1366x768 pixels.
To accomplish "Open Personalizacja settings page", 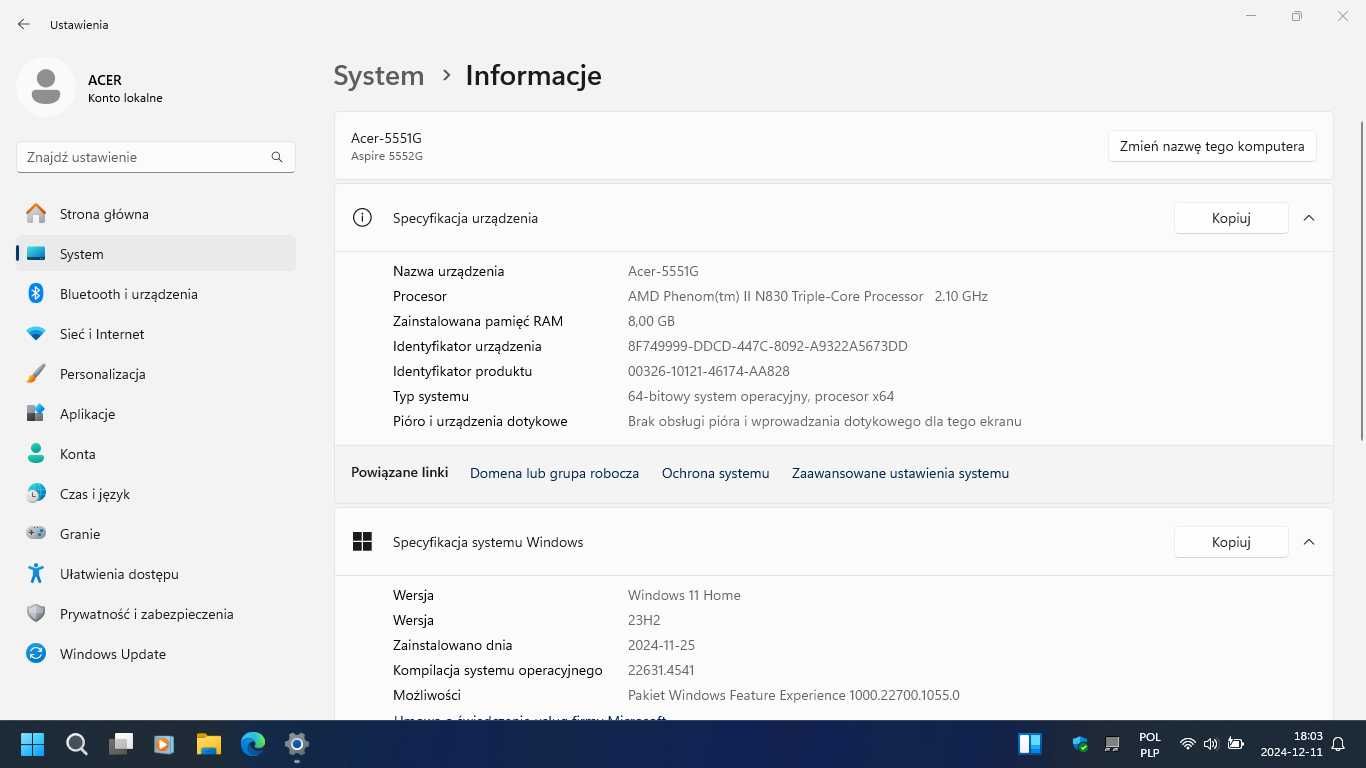I will [x=156, y=373].
